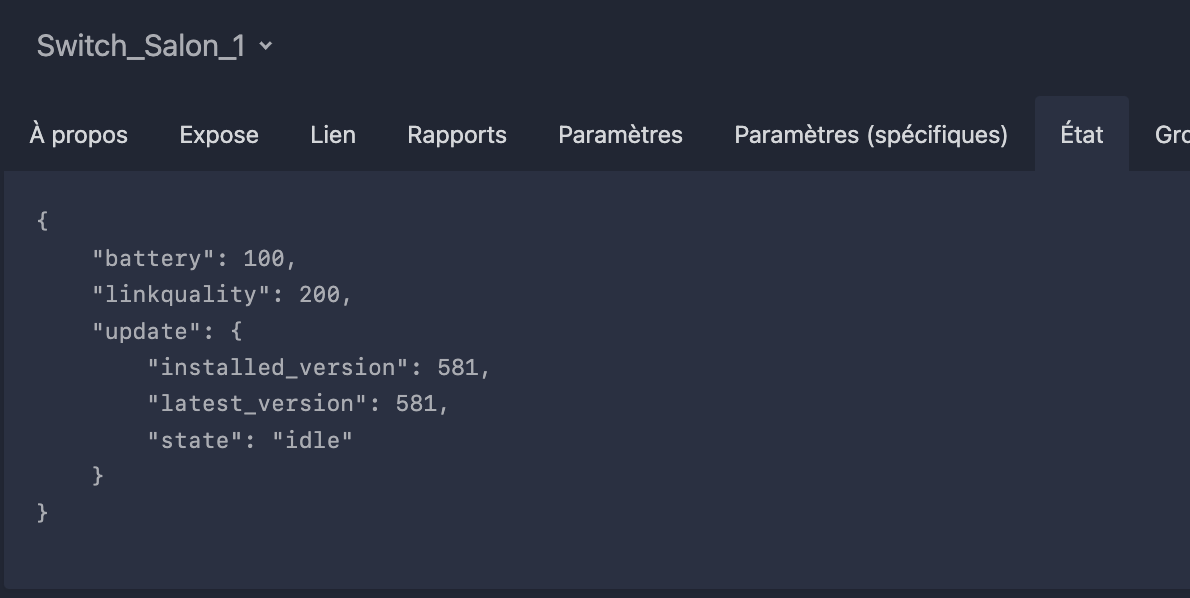Select the État tab

click(1081, 134)
